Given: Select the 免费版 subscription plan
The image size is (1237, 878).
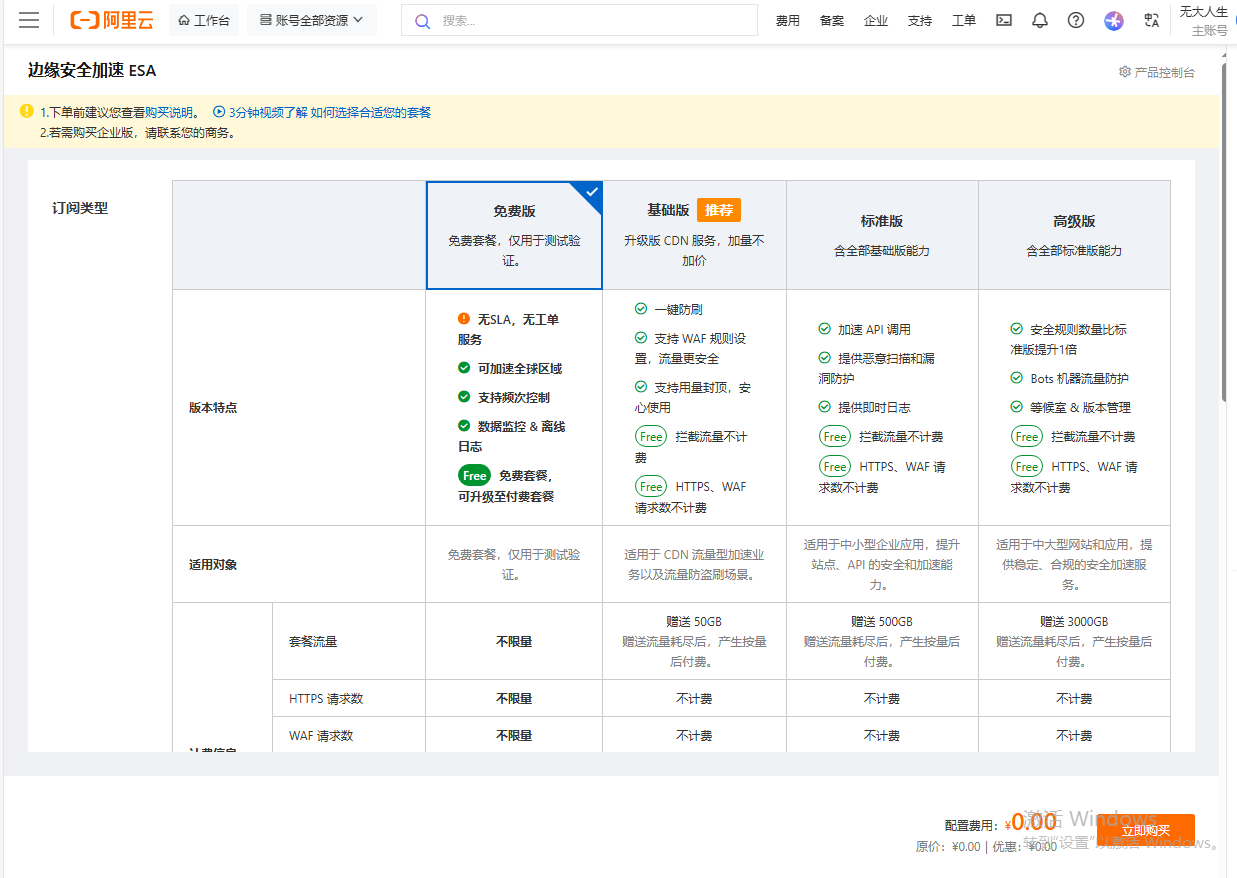Looking at the screenshot, I should point(514,235).
